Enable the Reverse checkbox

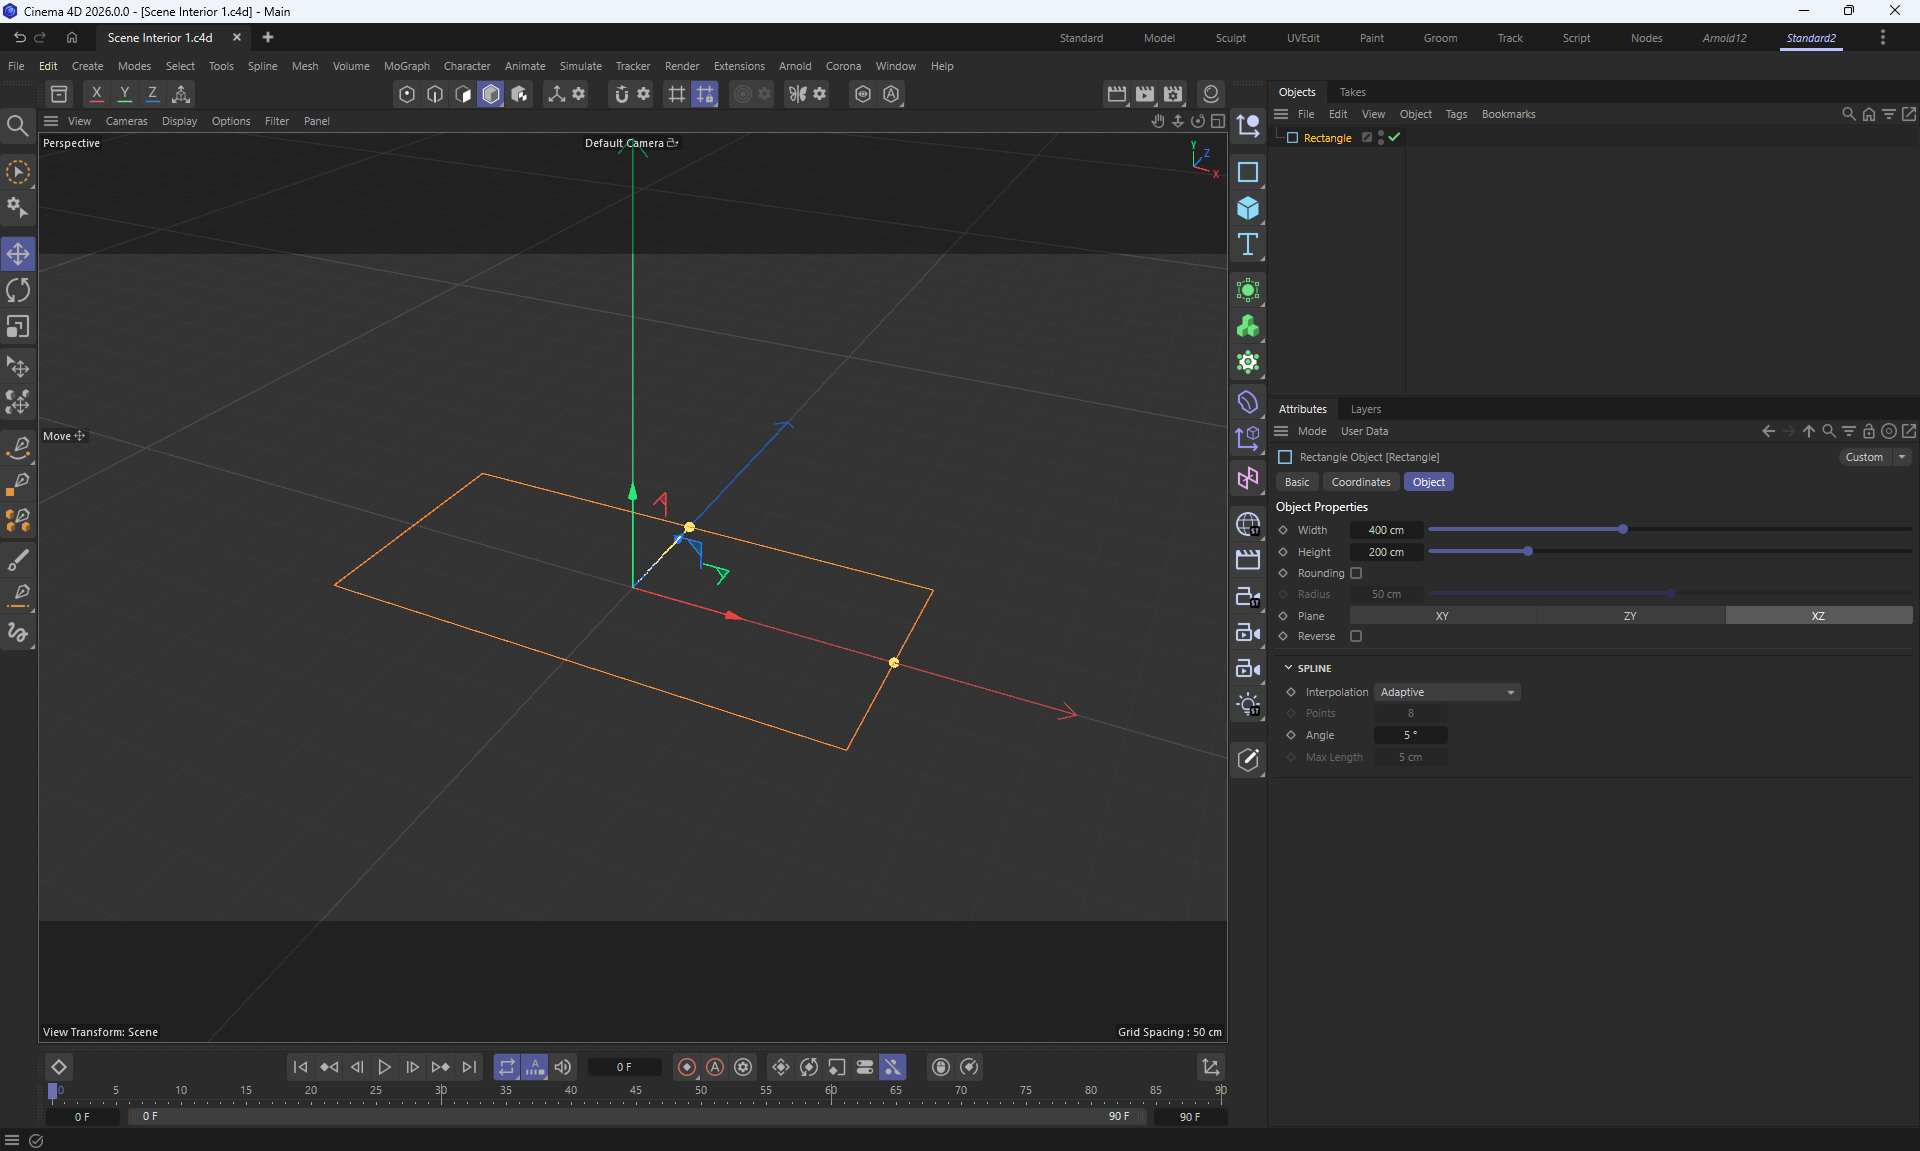[1356, 636]
